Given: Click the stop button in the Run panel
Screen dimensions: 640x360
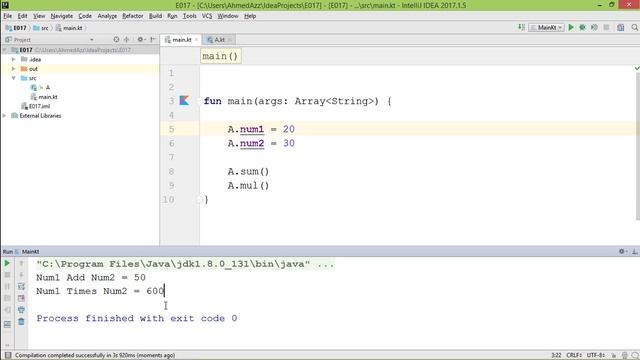Looking at the screenshot, I should 7,275.
